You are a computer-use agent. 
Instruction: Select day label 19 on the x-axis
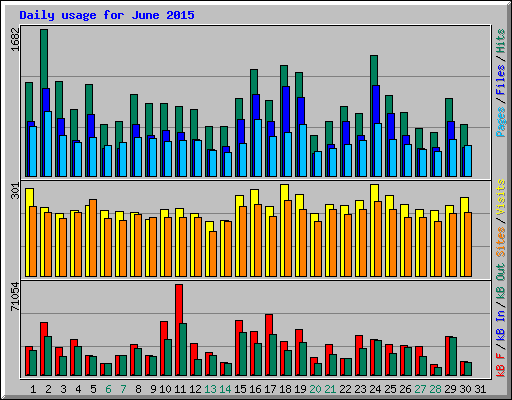pos(300,389)
